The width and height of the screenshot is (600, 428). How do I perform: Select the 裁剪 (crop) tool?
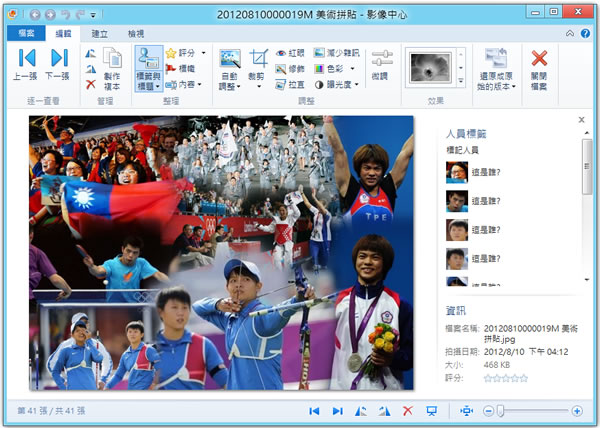pos(258,66)
